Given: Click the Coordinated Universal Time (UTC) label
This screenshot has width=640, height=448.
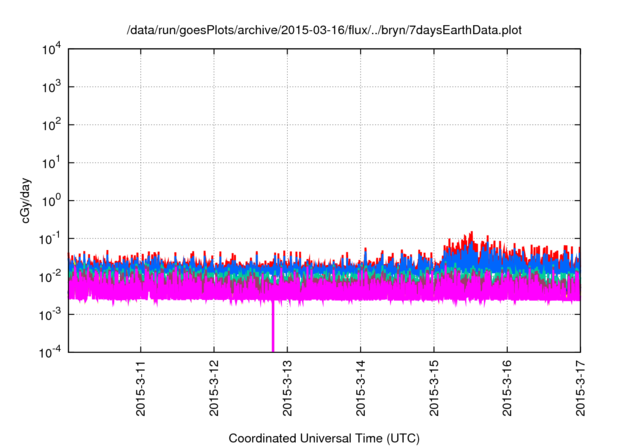Looking at the screenshot, I should tap(324, 438).
